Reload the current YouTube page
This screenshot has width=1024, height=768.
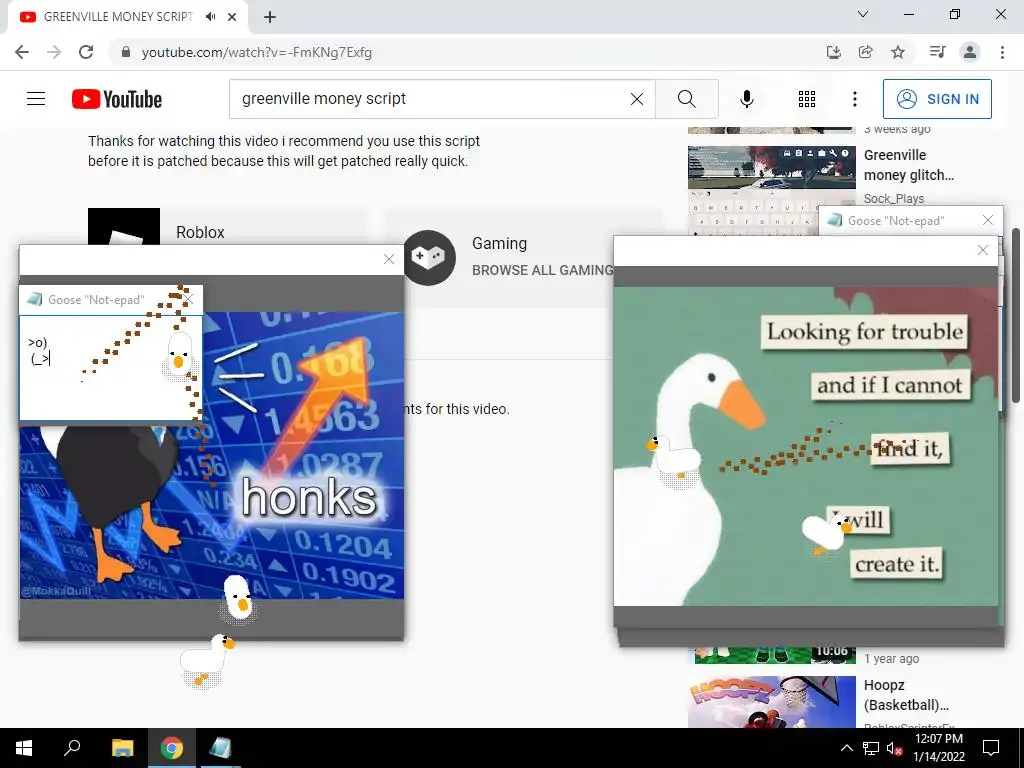click(x=86, y=52)
